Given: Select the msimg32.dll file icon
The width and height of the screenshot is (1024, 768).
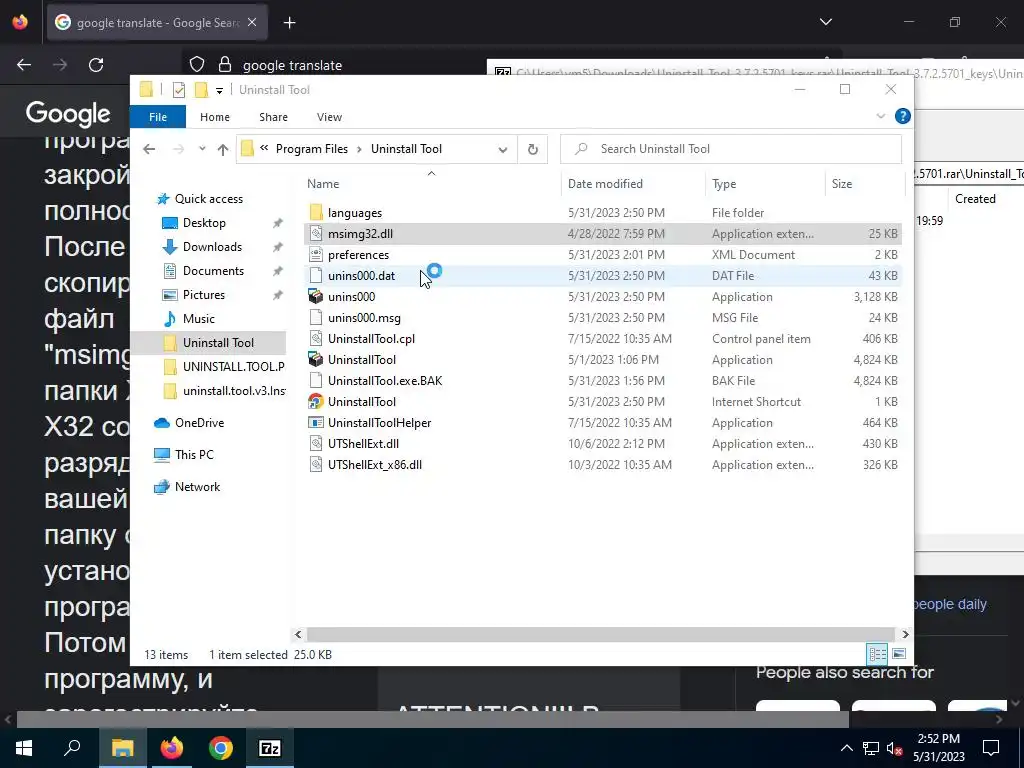Looking at the screenshot, I should 316,233.
